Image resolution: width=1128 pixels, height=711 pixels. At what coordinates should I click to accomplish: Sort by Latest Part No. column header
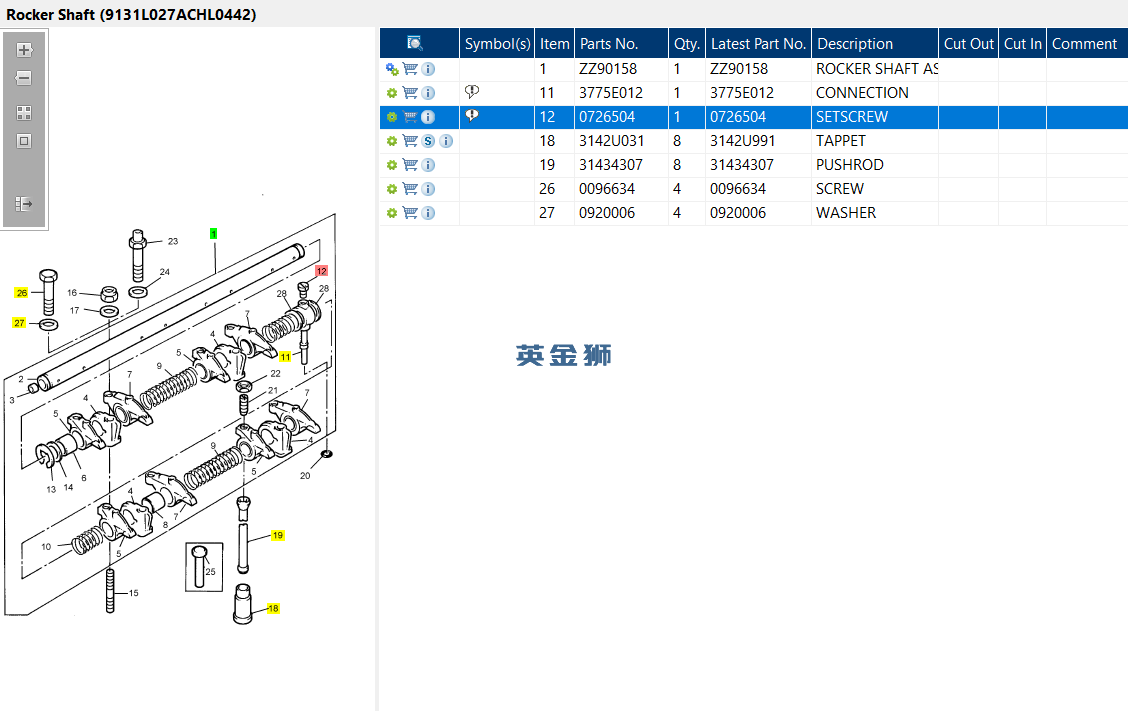tap(758, 43)
